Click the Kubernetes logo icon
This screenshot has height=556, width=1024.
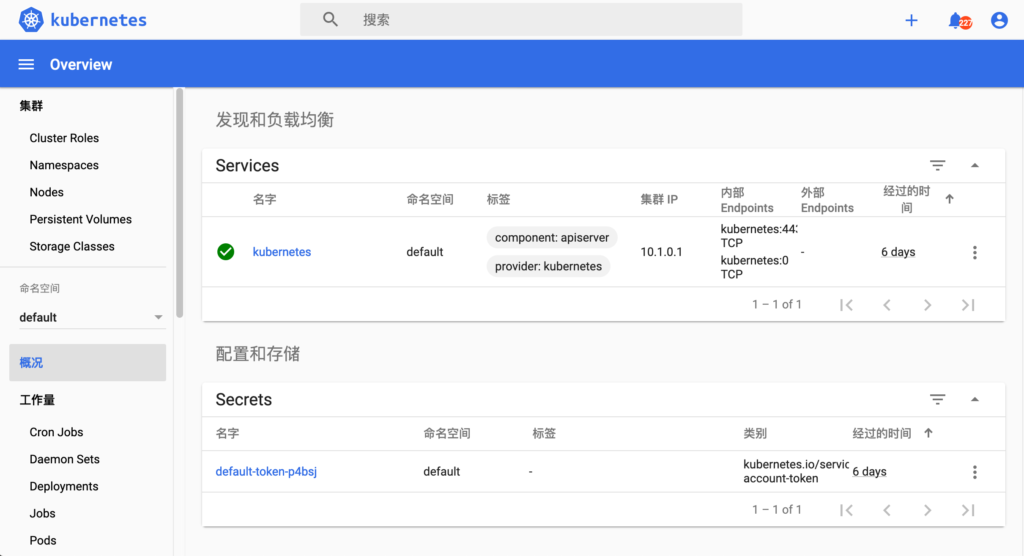(31, 20)
